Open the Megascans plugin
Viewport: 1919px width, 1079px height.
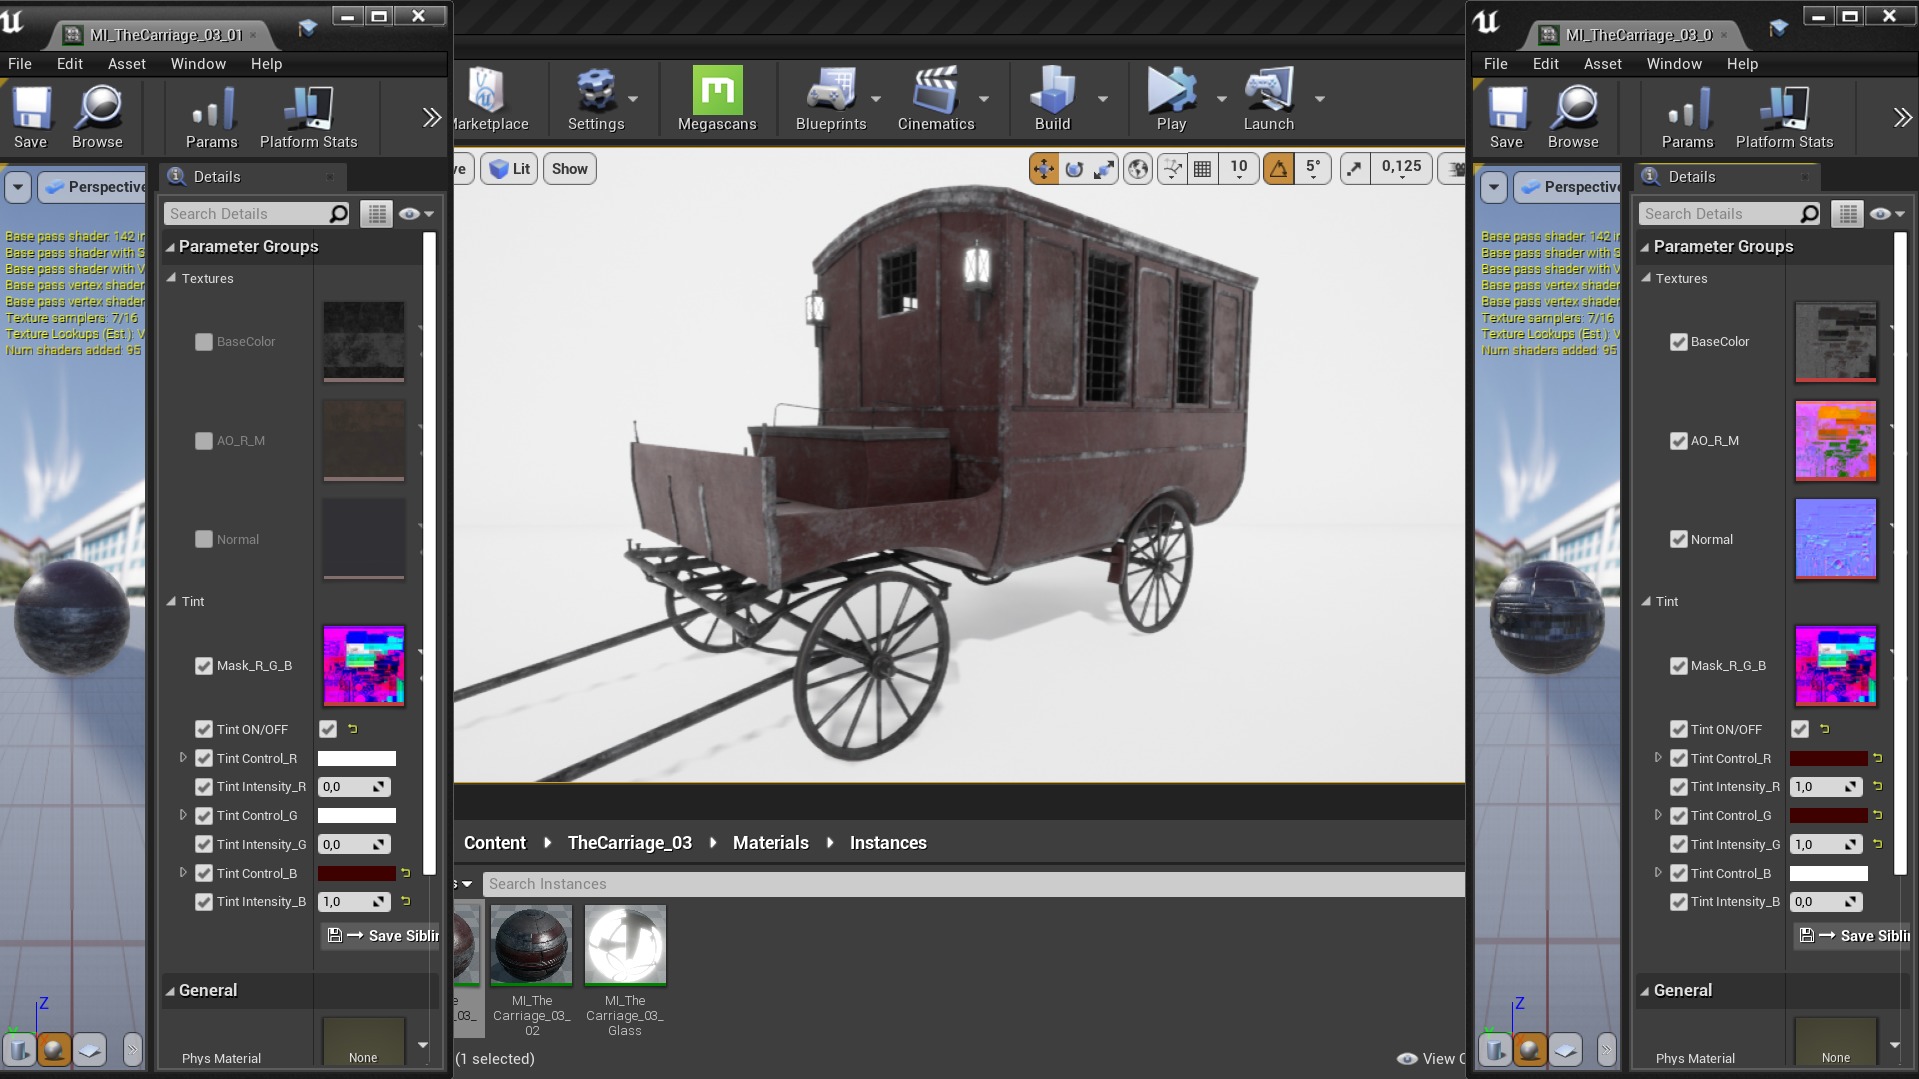point(717,98)
